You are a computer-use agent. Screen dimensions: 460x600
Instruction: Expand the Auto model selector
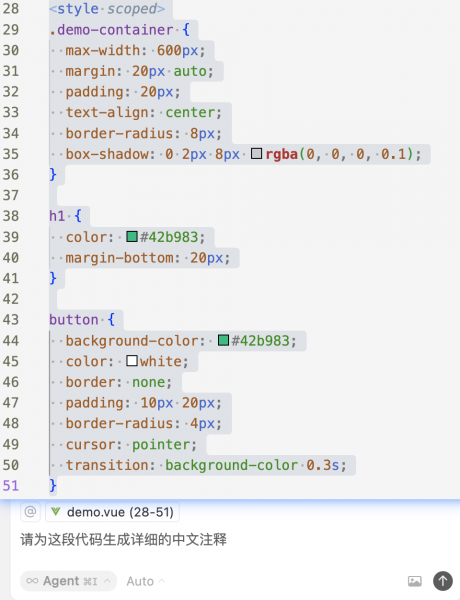click(145, 581)
